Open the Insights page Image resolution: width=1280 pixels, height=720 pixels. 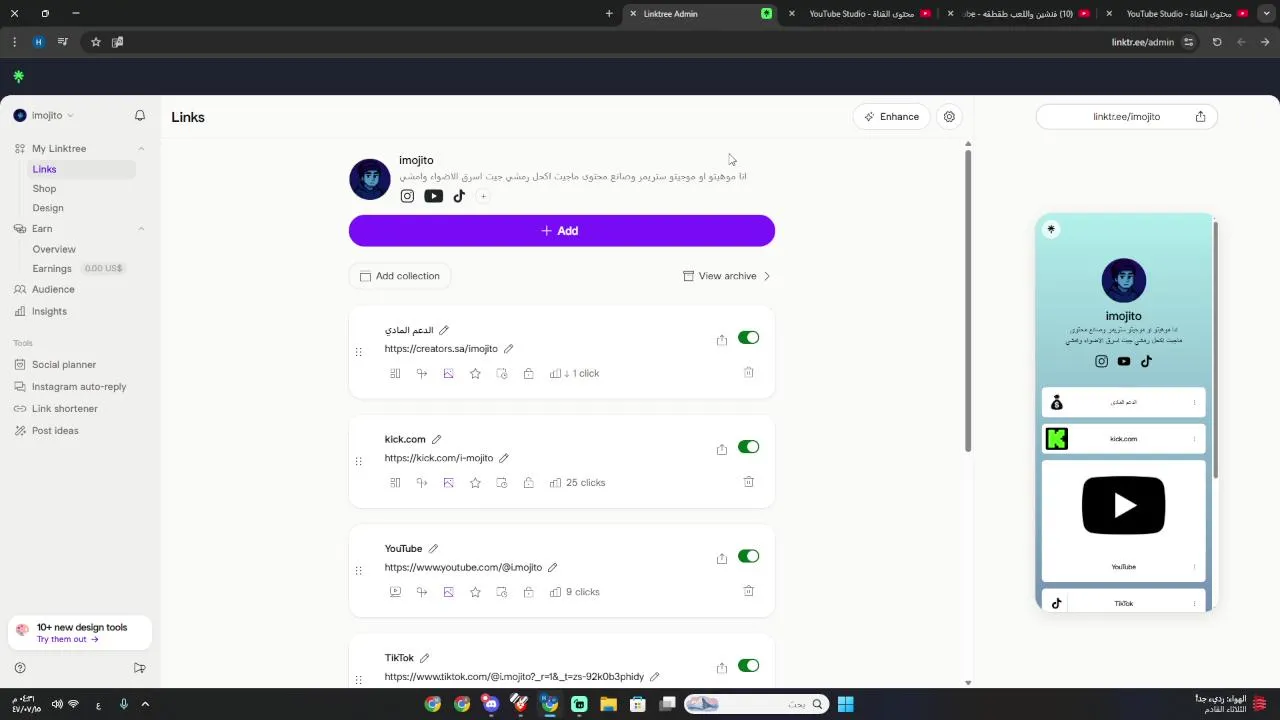(49, 312)
